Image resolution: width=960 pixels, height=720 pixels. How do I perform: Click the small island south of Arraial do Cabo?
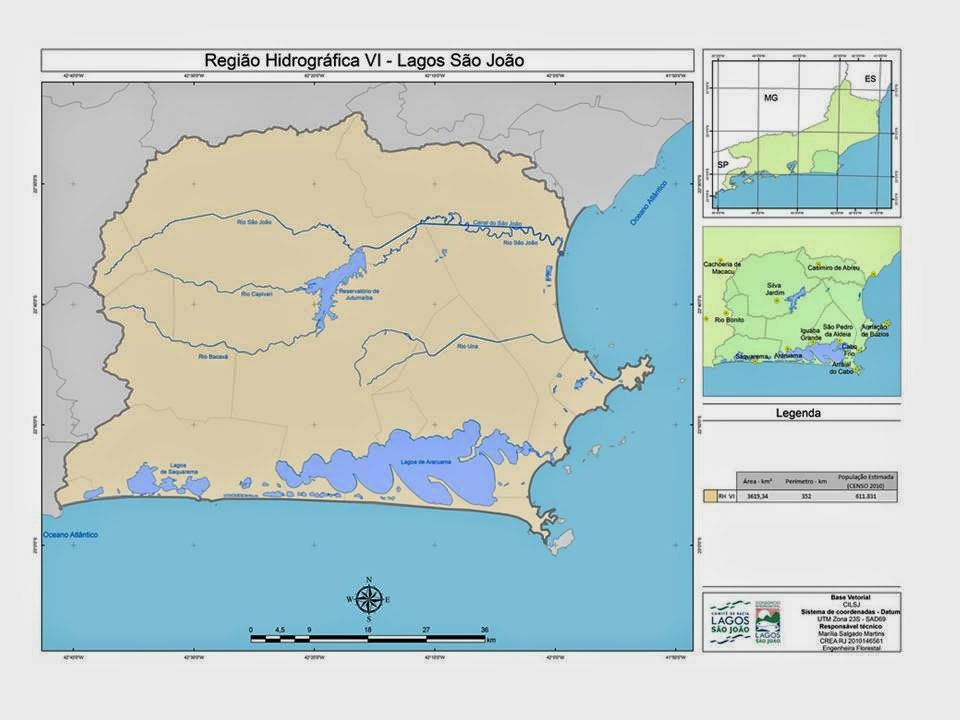(x=561, y=542)
